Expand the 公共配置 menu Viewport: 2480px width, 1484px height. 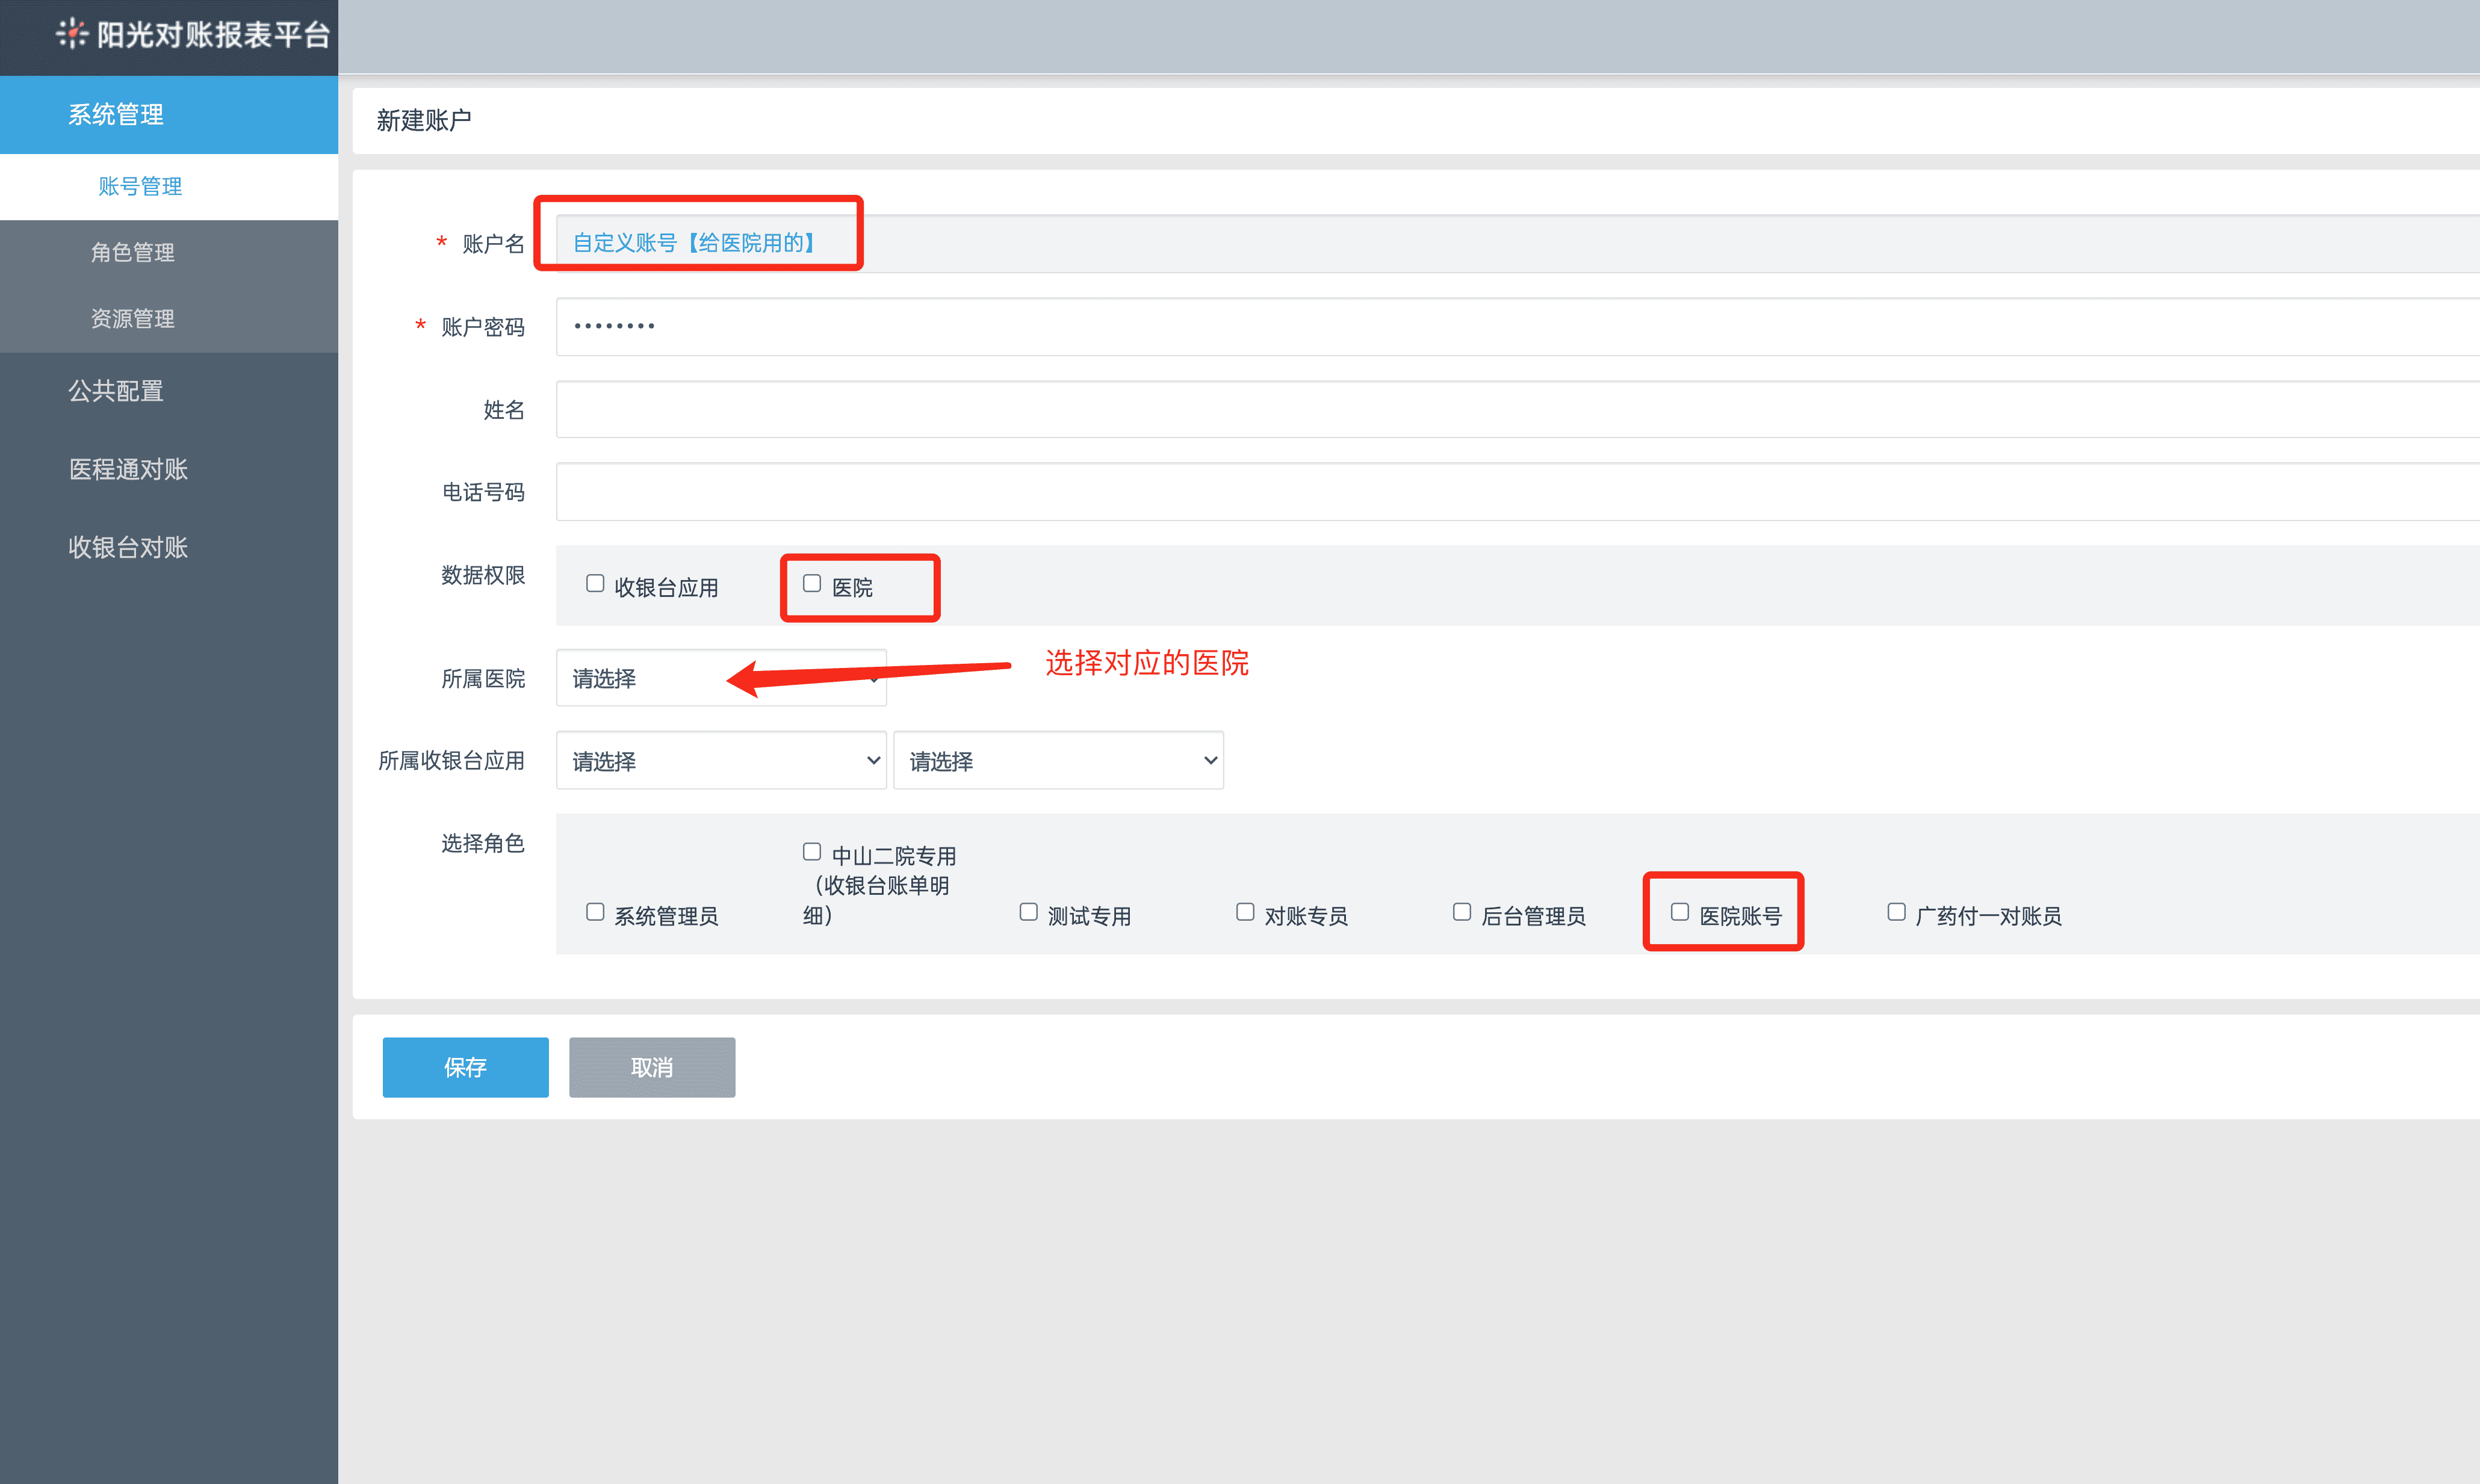click(x=116, y=391)
